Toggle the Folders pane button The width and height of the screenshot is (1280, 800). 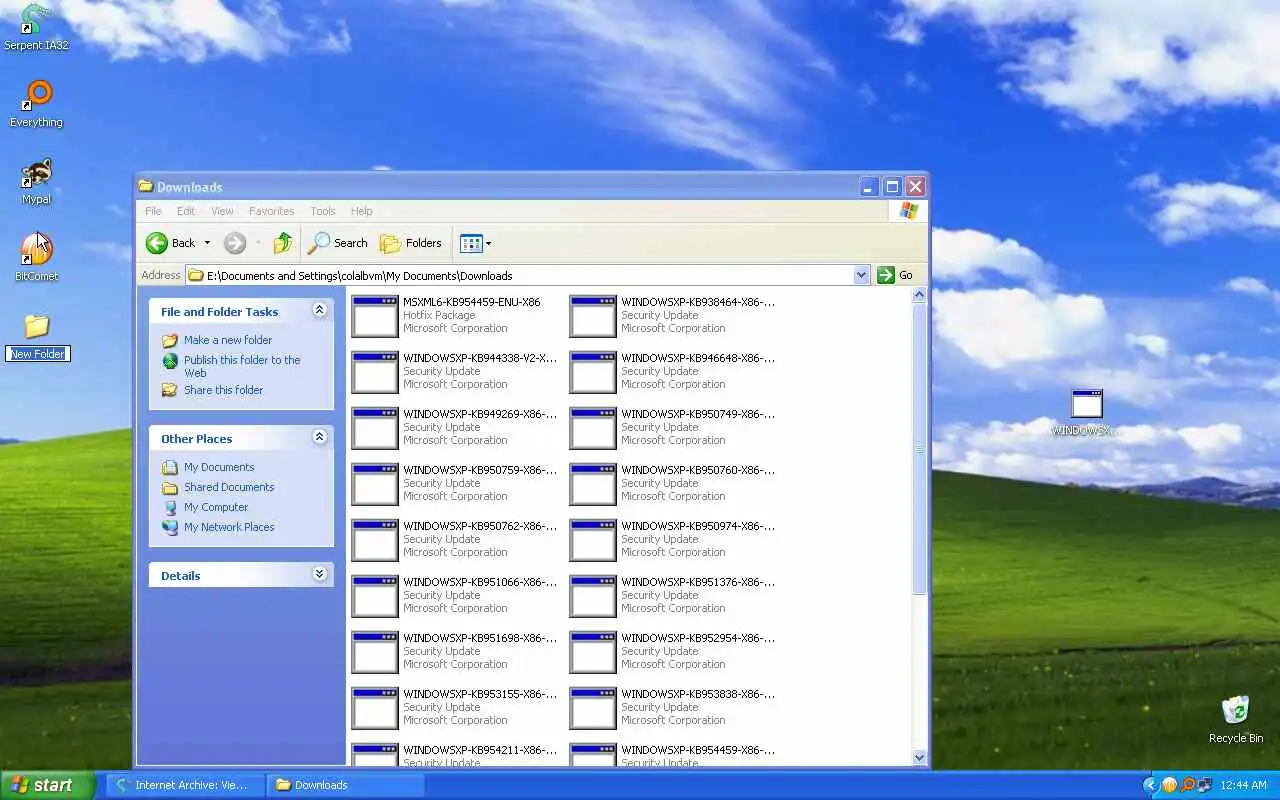point(411,243)
